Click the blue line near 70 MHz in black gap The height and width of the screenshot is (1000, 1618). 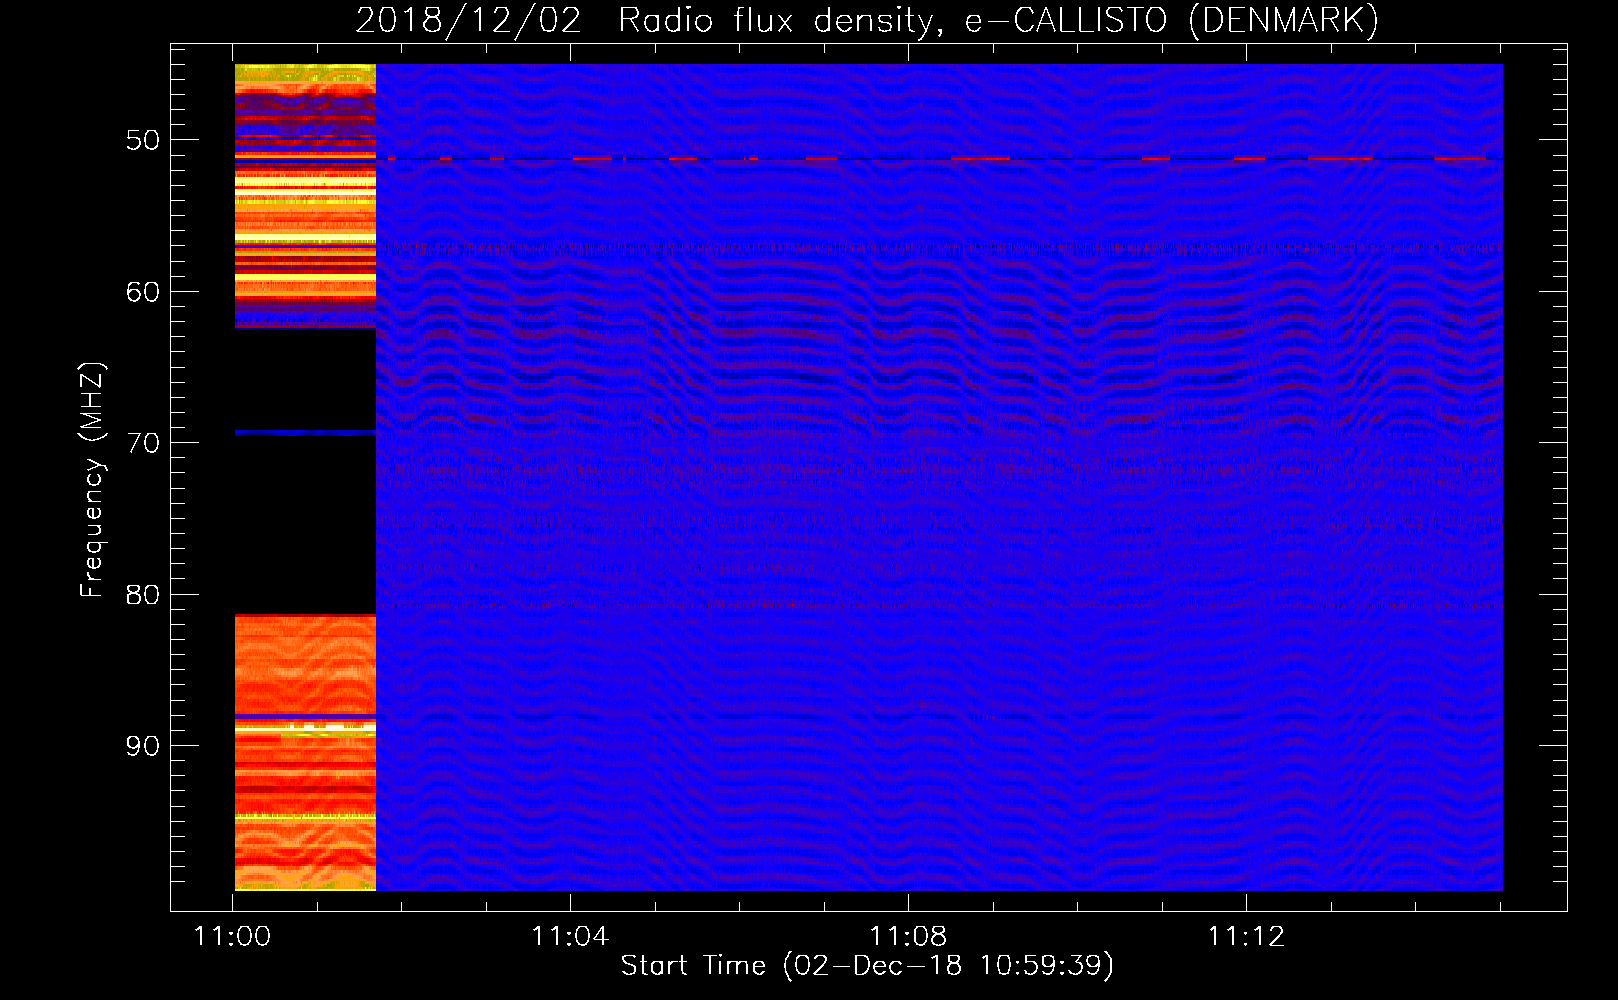point(305,433)
